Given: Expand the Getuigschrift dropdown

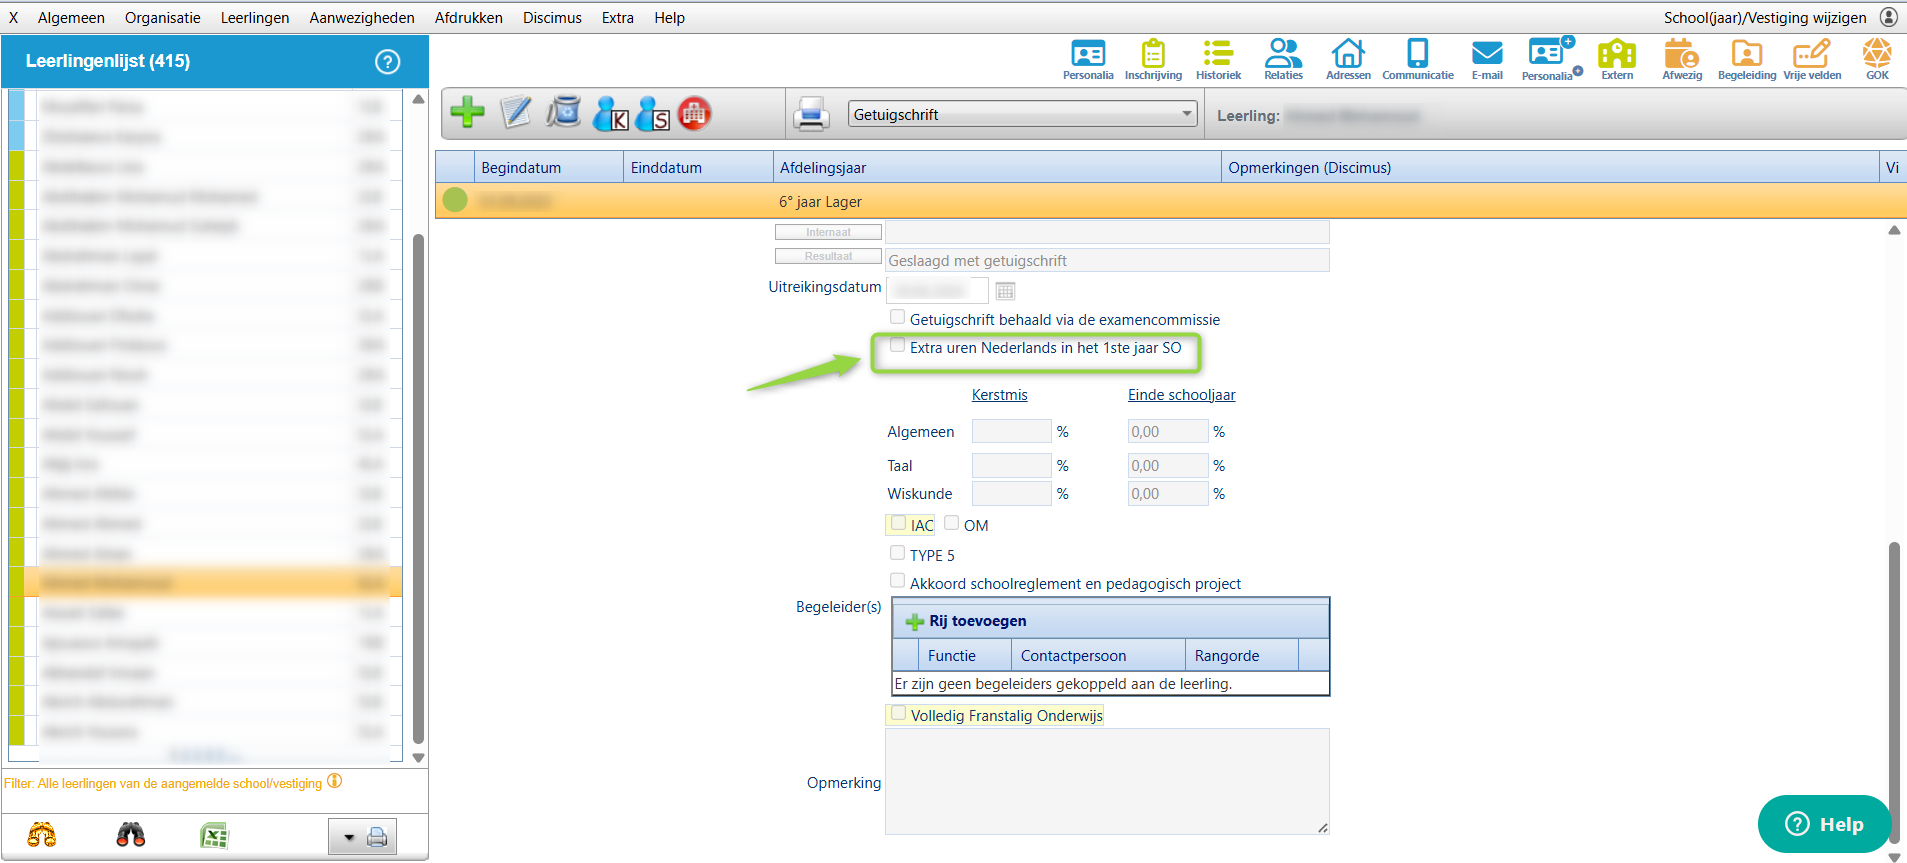Looking at the screenshot, I should 1186,114.
